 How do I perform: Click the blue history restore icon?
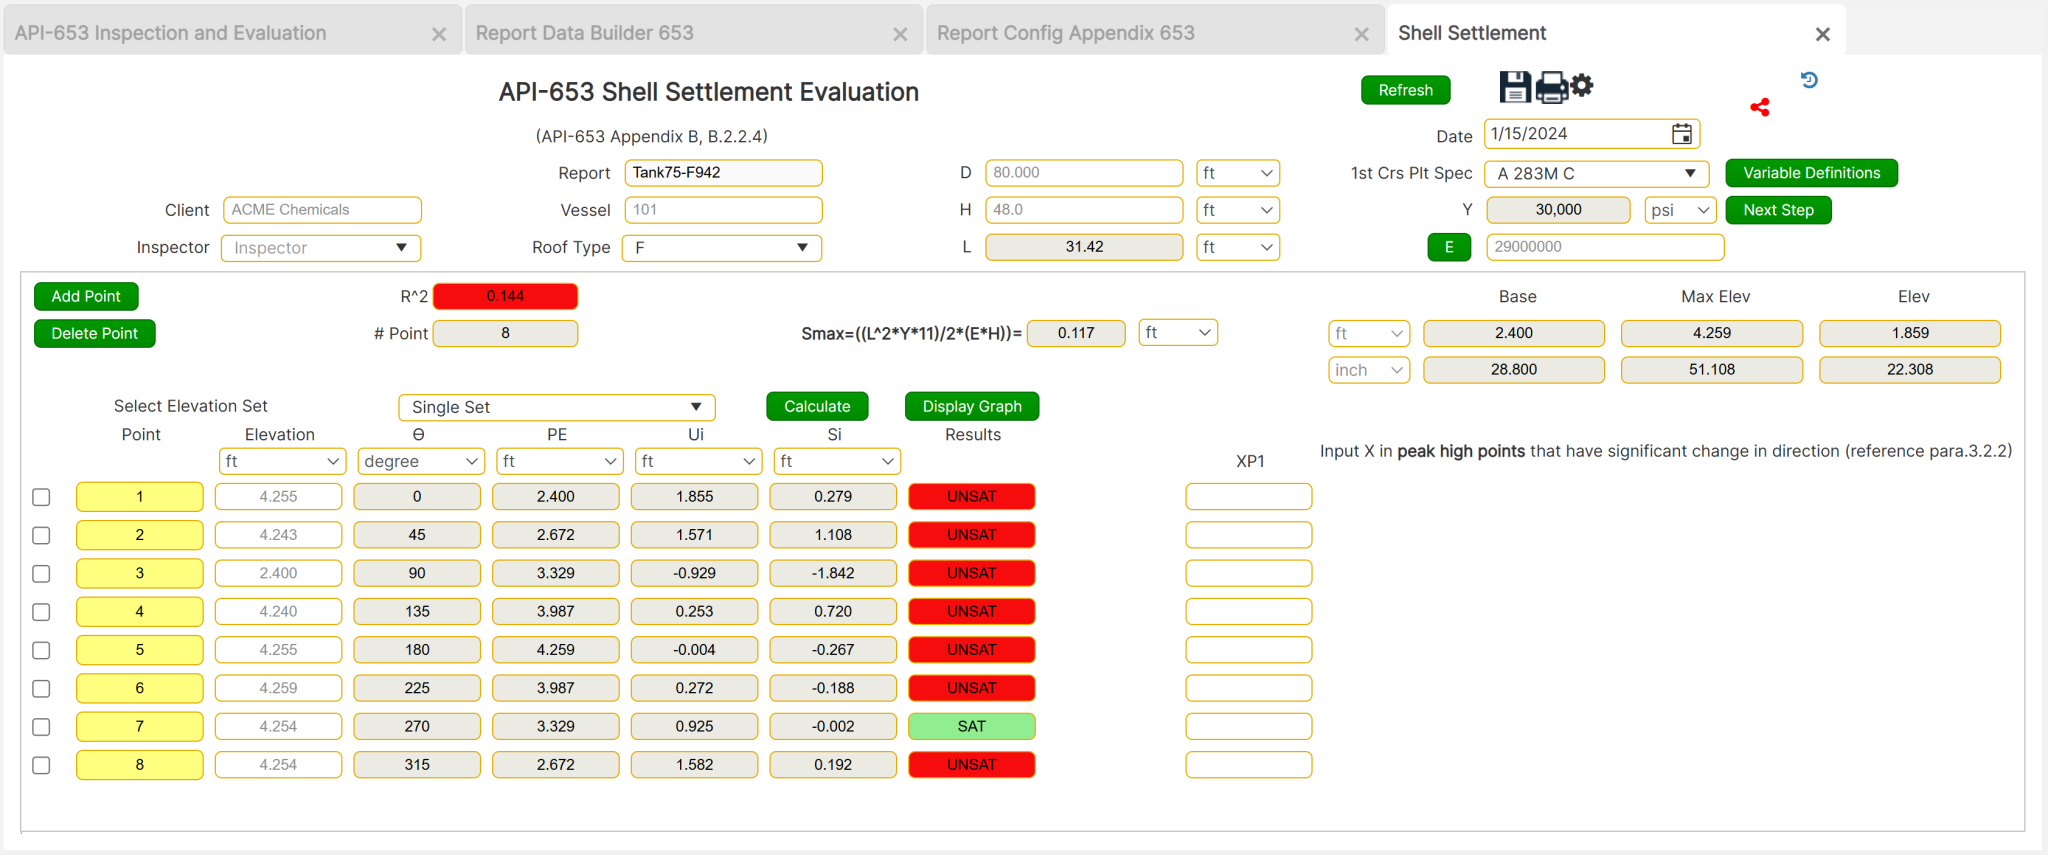(x=1809, y=80)
